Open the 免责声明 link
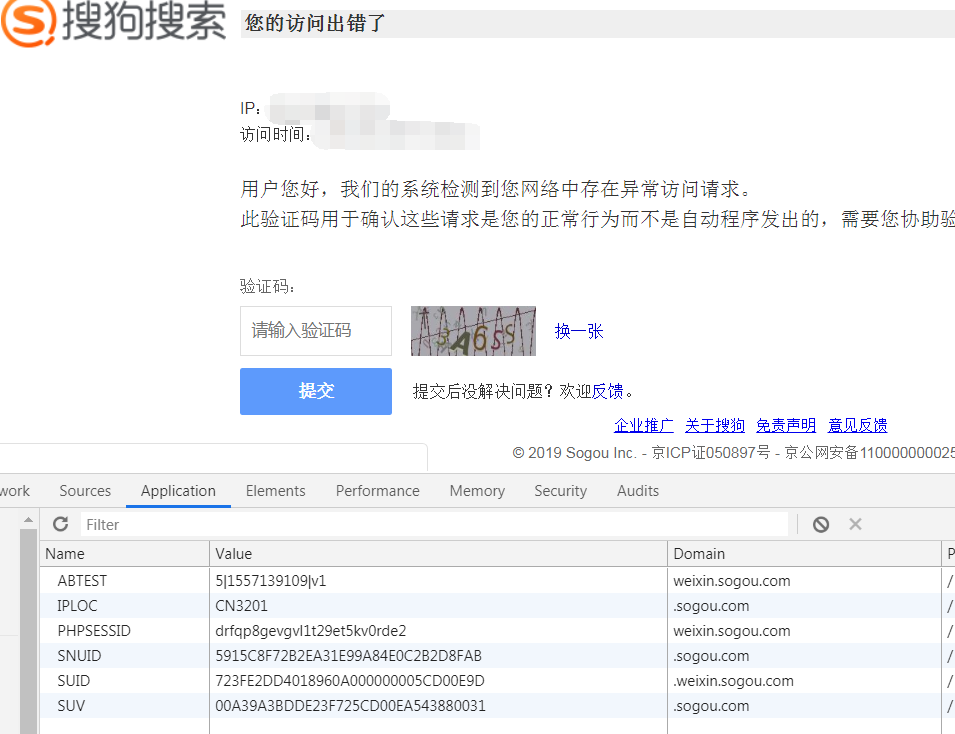 (x=786, y=425)
